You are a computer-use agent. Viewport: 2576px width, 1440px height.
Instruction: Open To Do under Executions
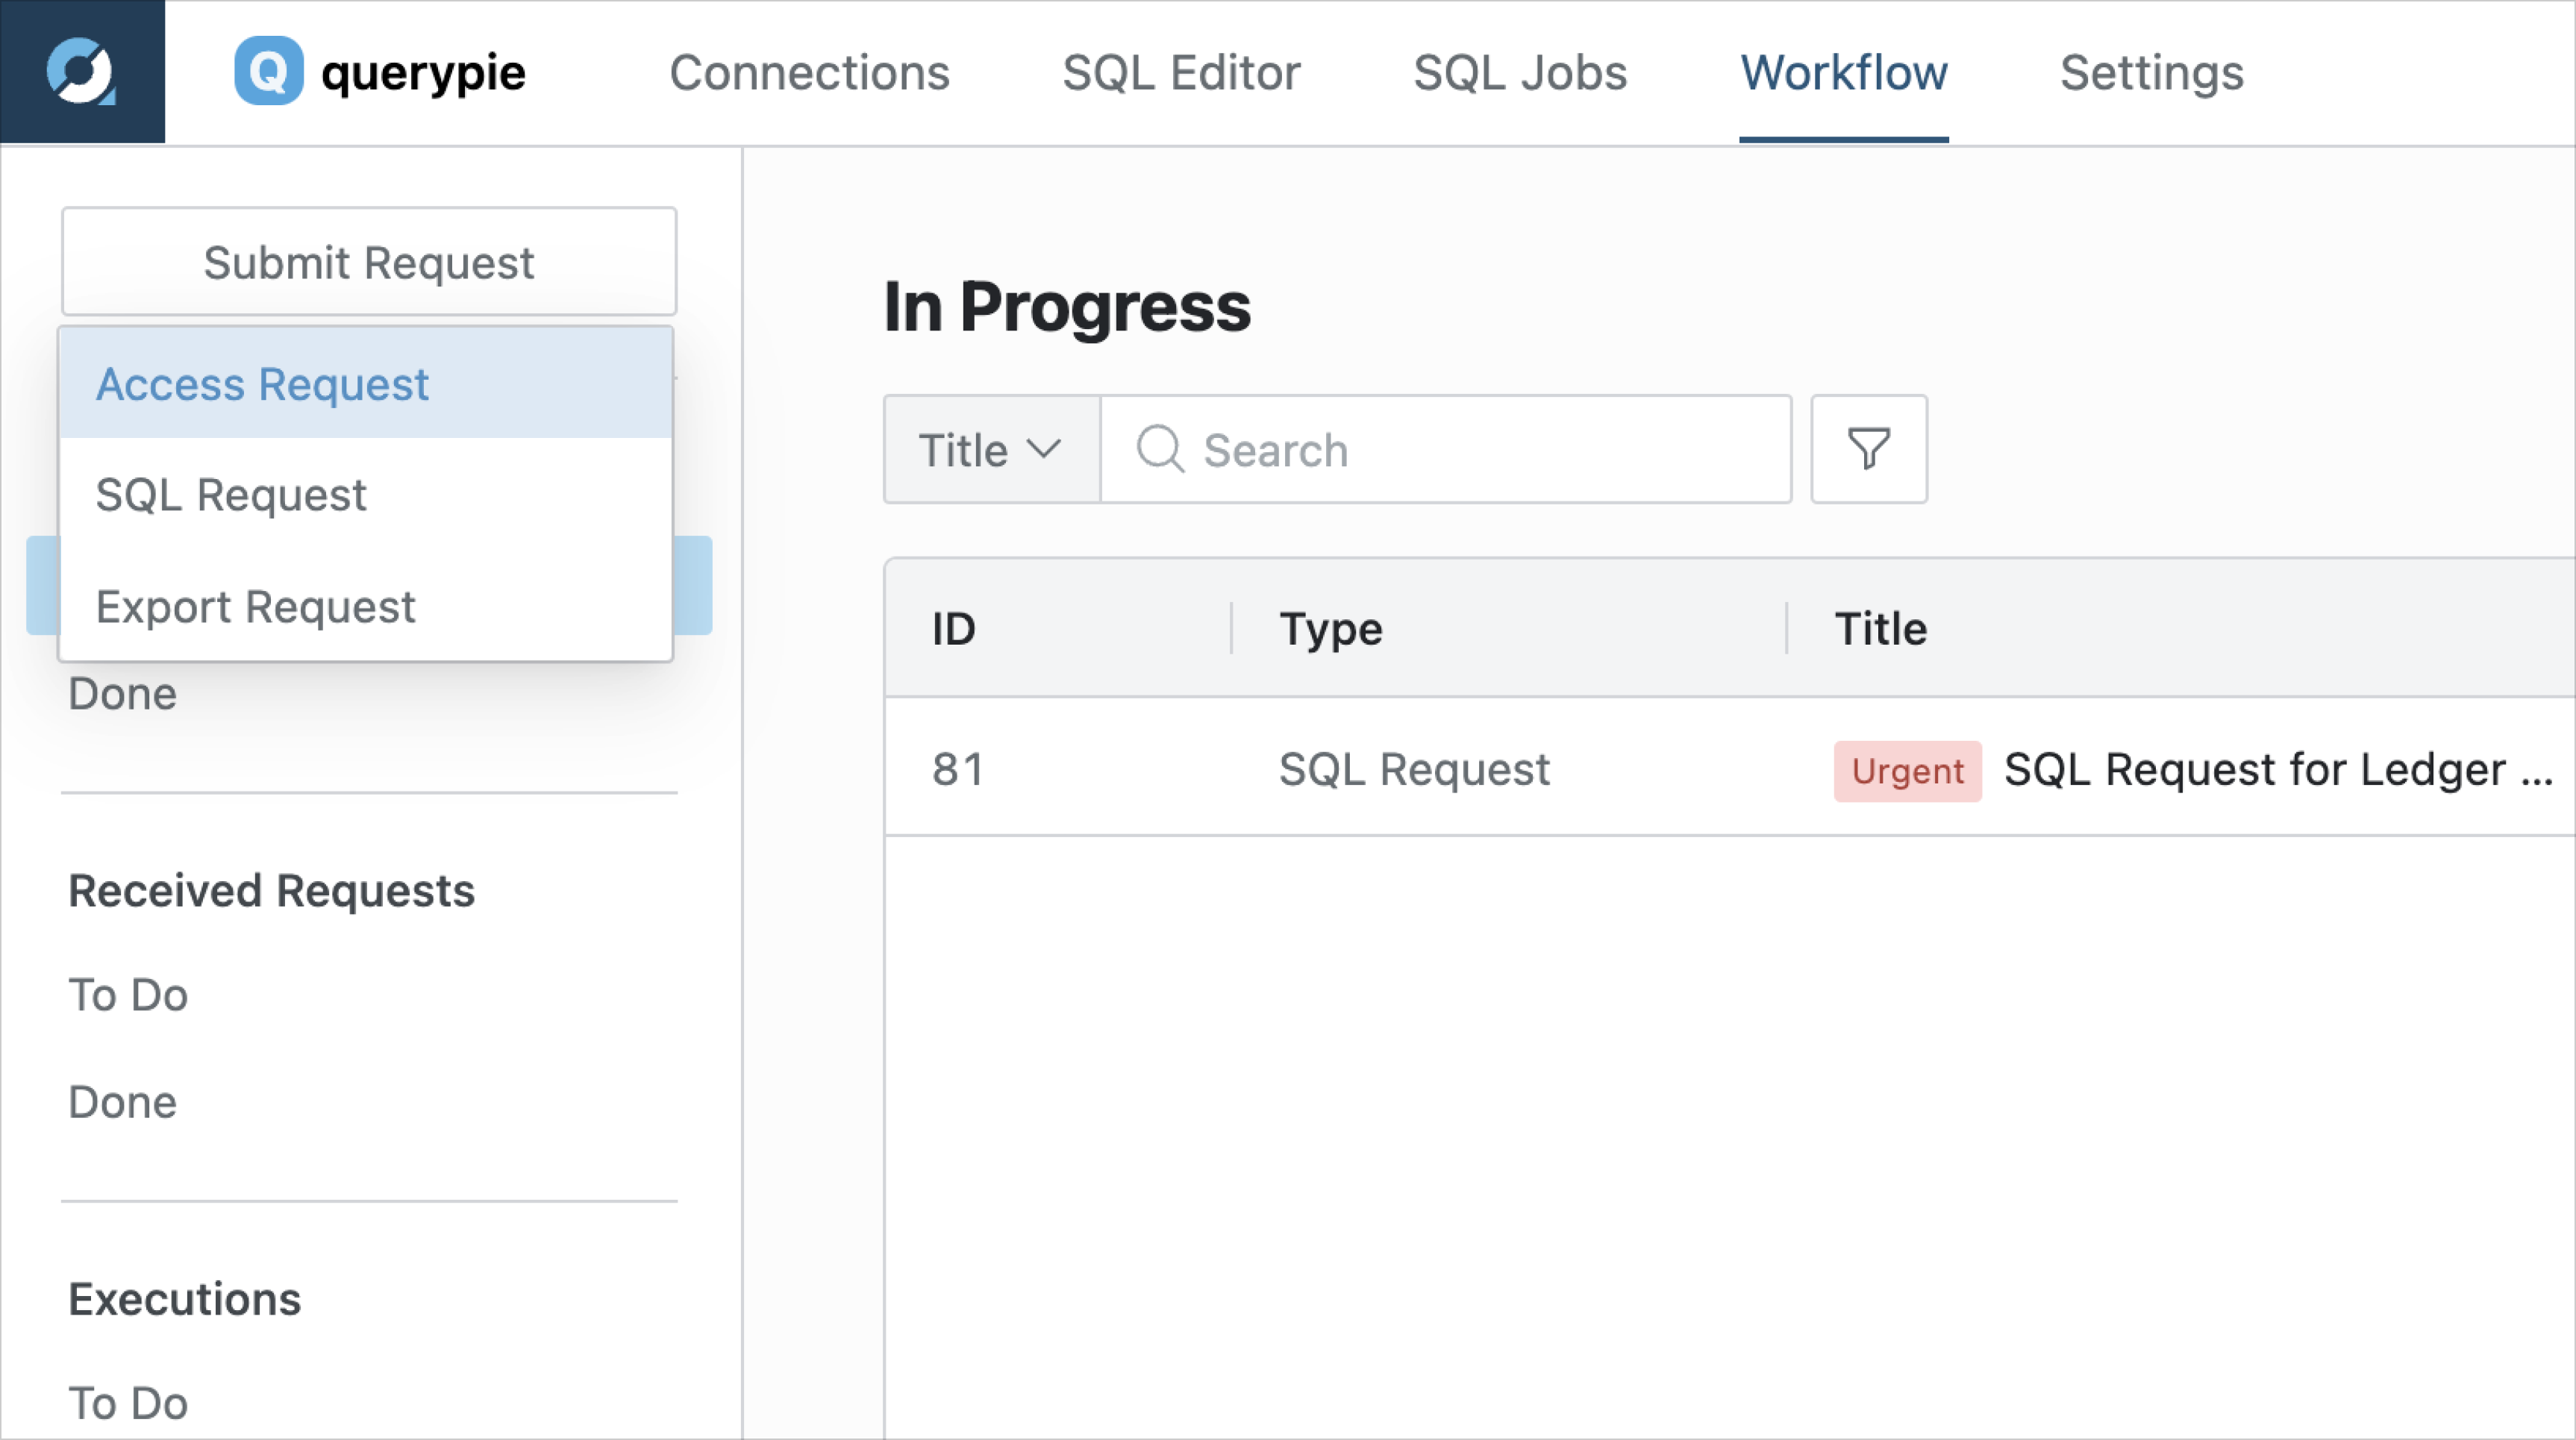[128, 1403]
